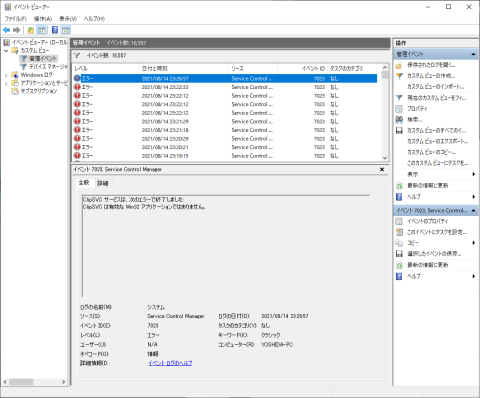Click カスタム ビューのインポート action
The height and width of the screenshot is (398, 480).
tap(436, 87)
